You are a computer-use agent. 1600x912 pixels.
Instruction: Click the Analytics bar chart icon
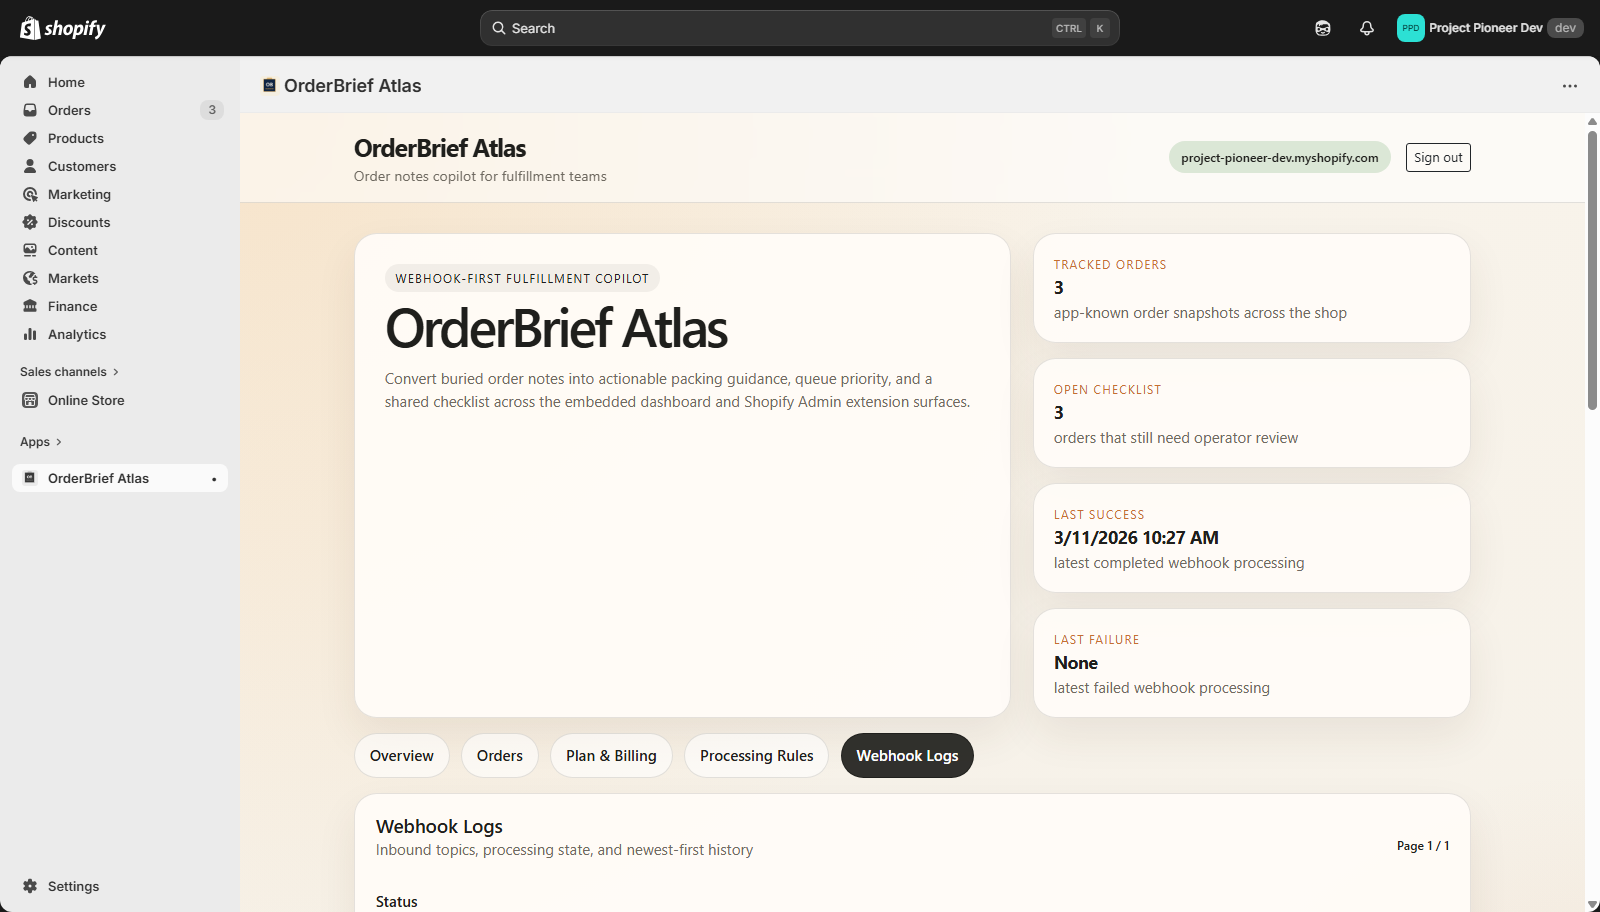(30, 334)
